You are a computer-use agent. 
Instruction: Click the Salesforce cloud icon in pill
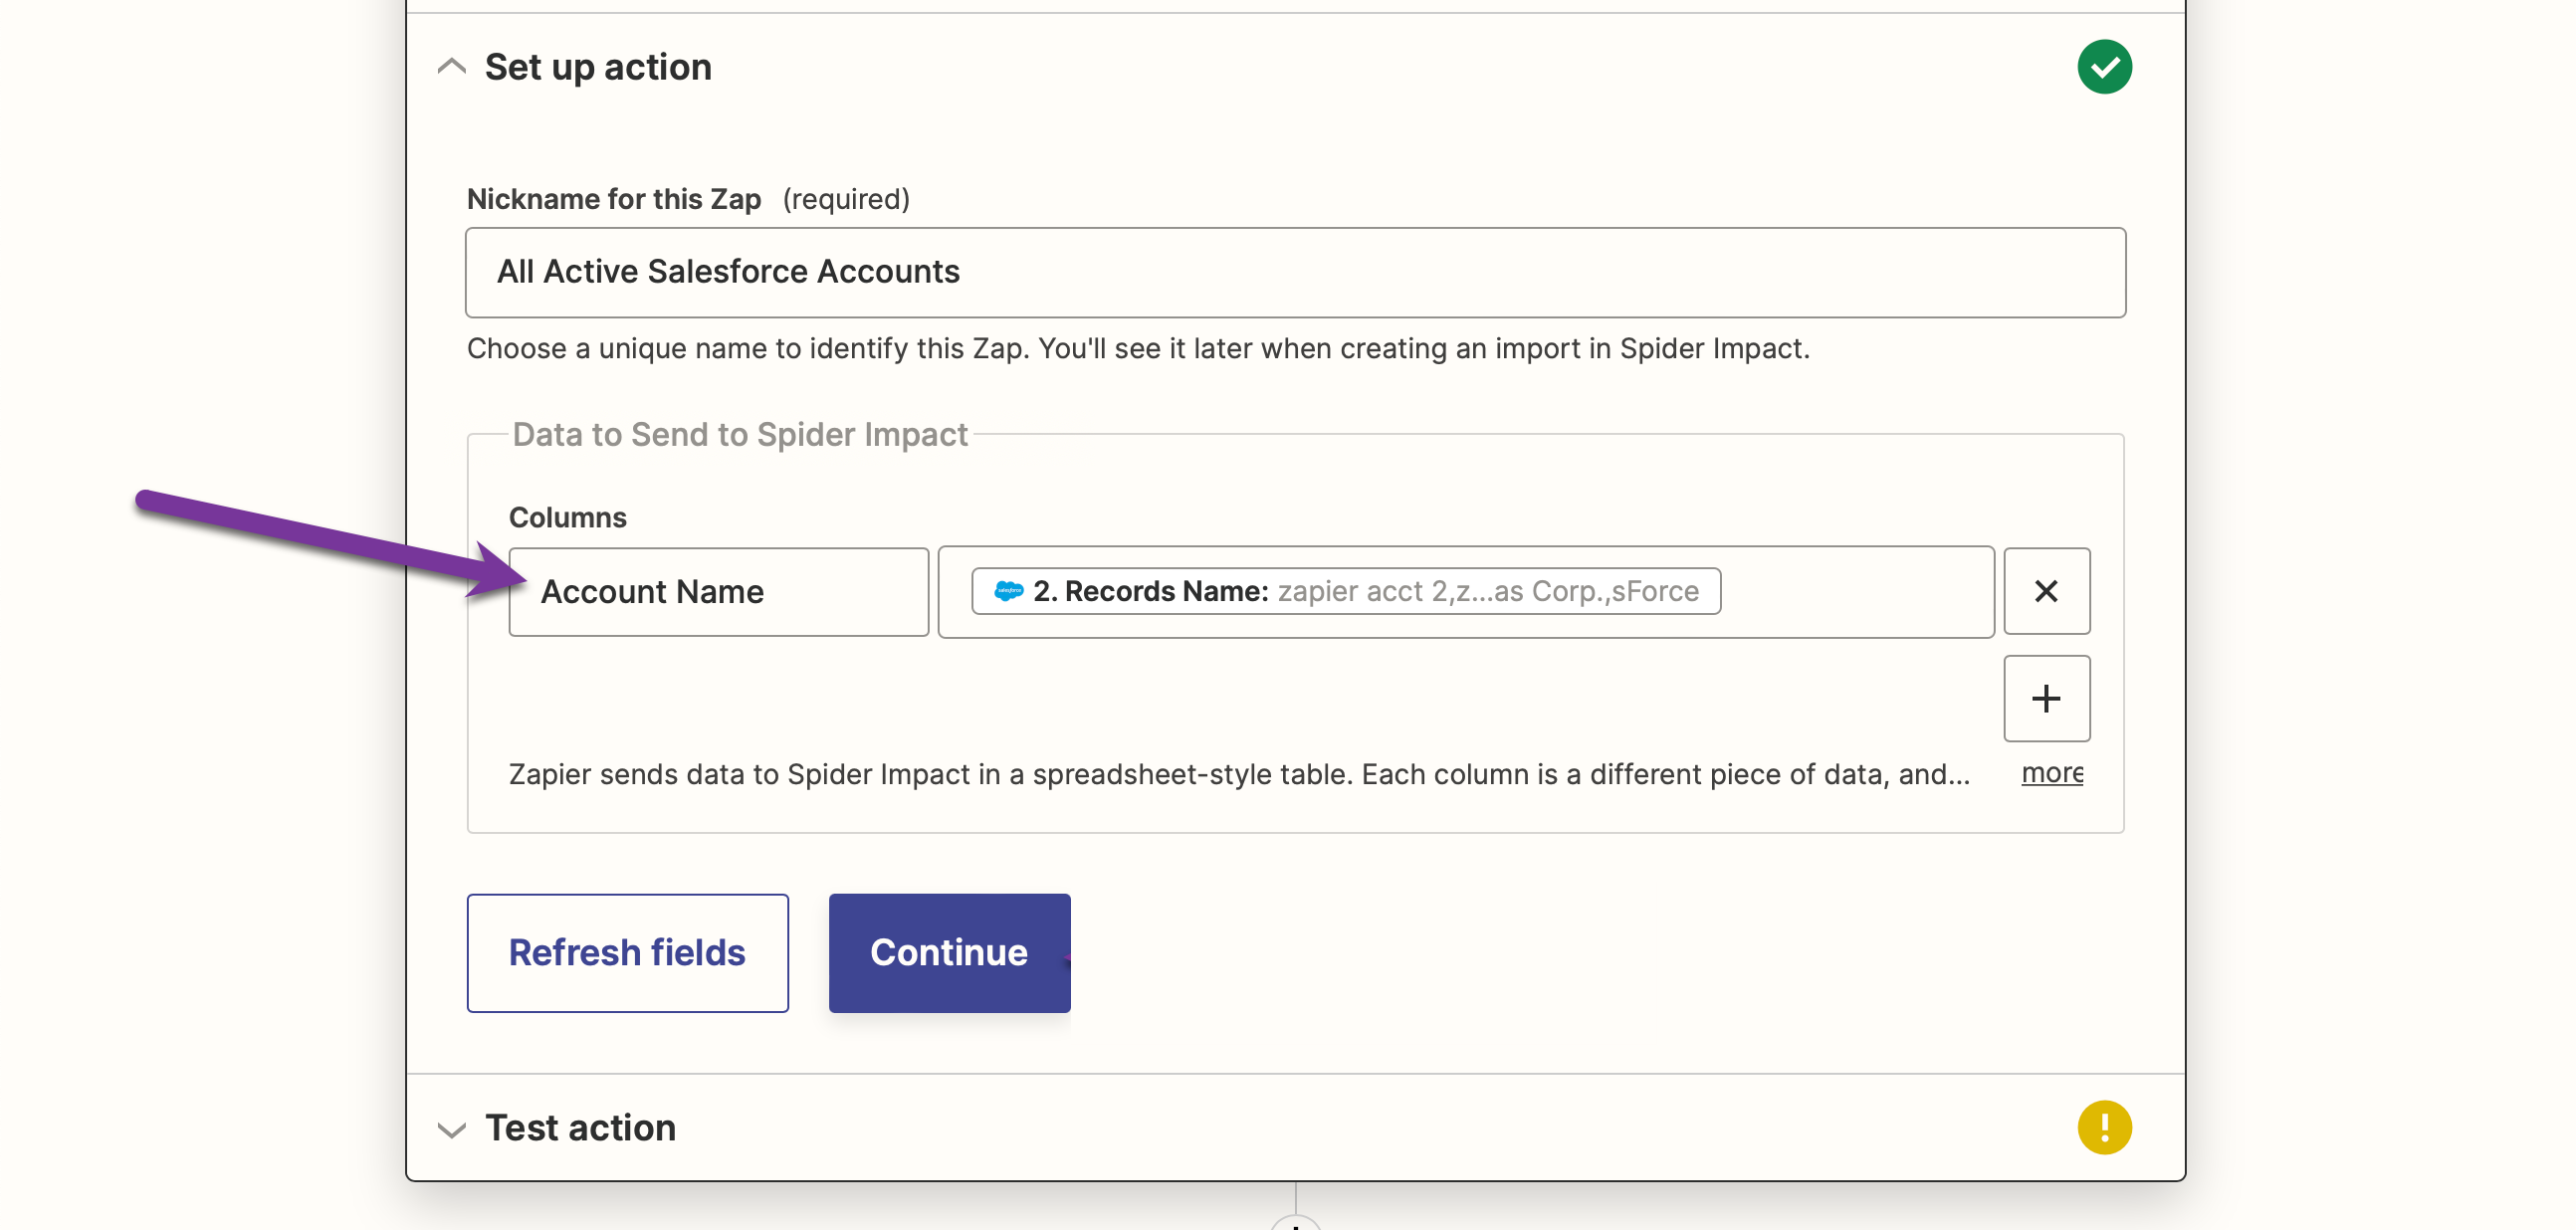1008,591
